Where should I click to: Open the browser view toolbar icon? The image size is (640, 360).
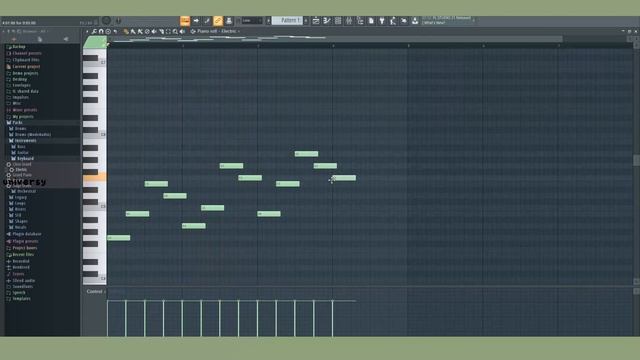[360, 20]
